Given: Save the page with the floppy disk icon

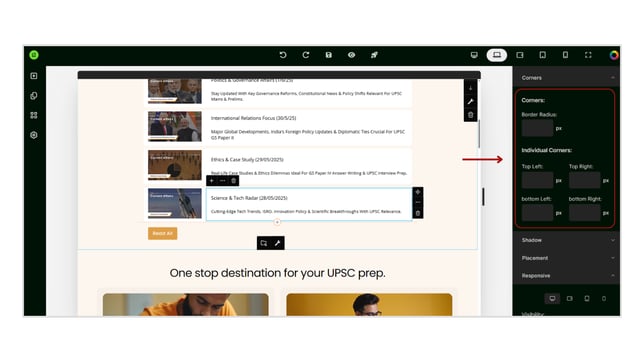Looking at the screenshot, I should 329,55.
